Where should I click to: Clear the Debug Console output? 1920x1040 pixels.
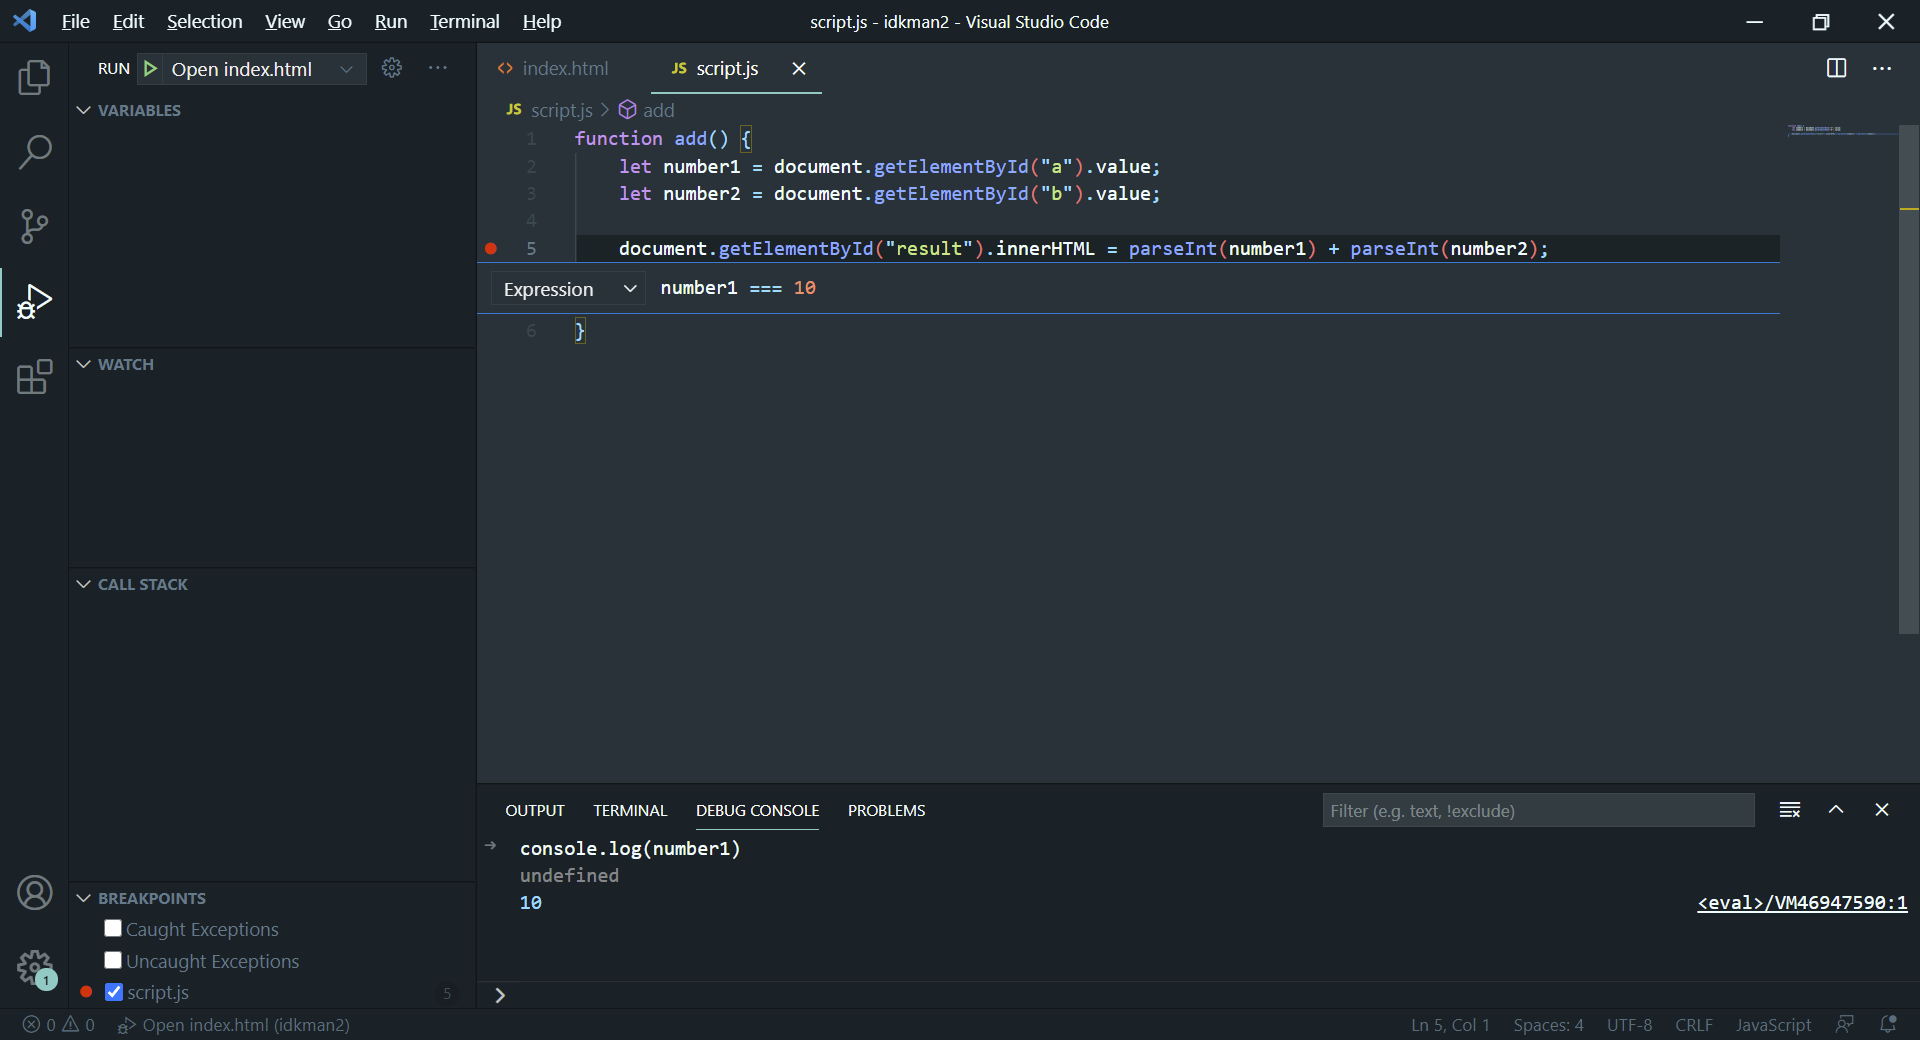coord(1789,810)
